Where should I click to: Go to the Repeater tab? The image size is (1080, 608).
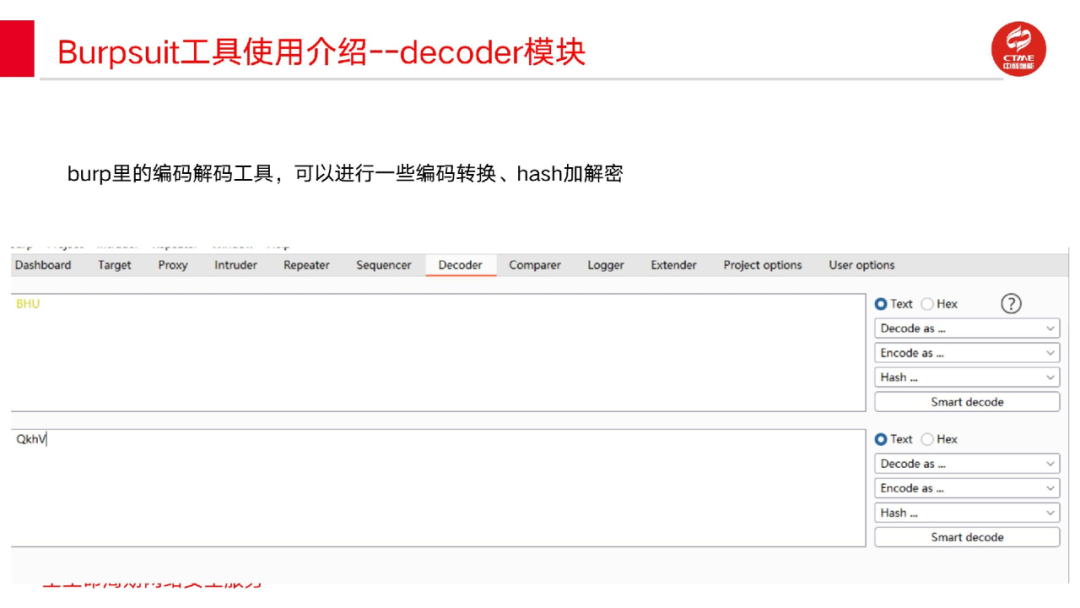(x=307, y=265)
